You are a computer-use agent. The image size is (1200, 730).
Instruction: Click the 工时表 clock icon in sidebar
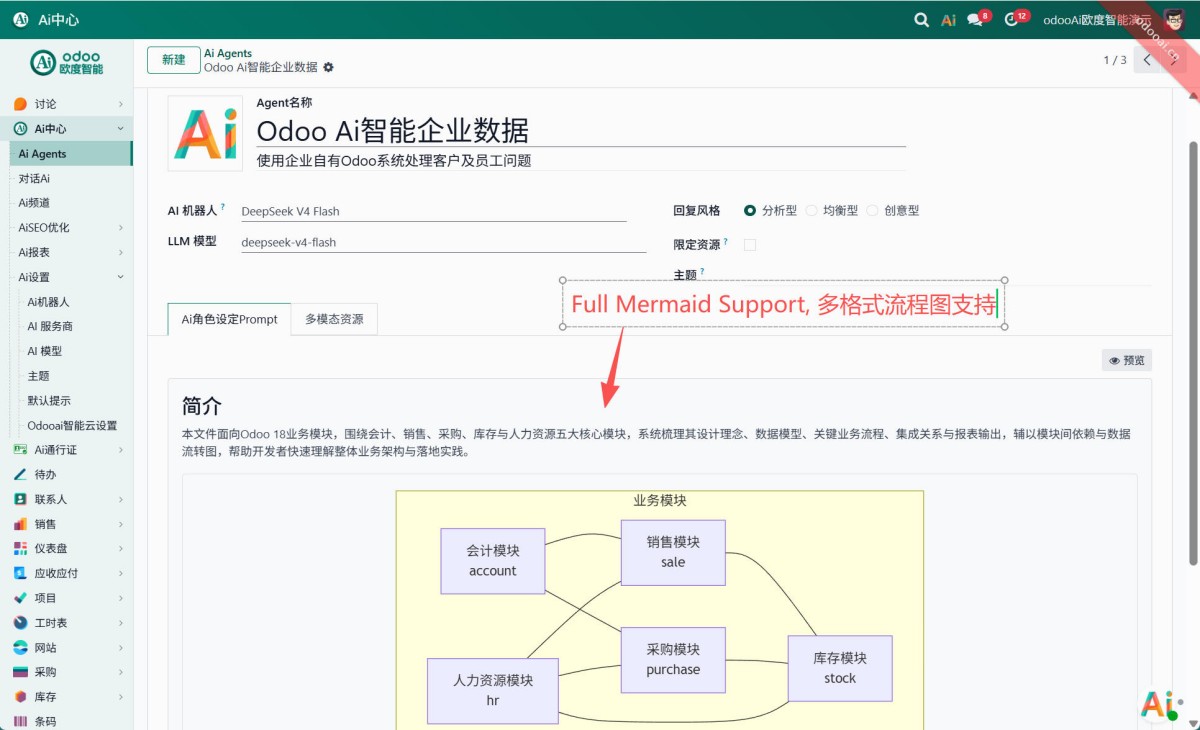pos(20,623)
